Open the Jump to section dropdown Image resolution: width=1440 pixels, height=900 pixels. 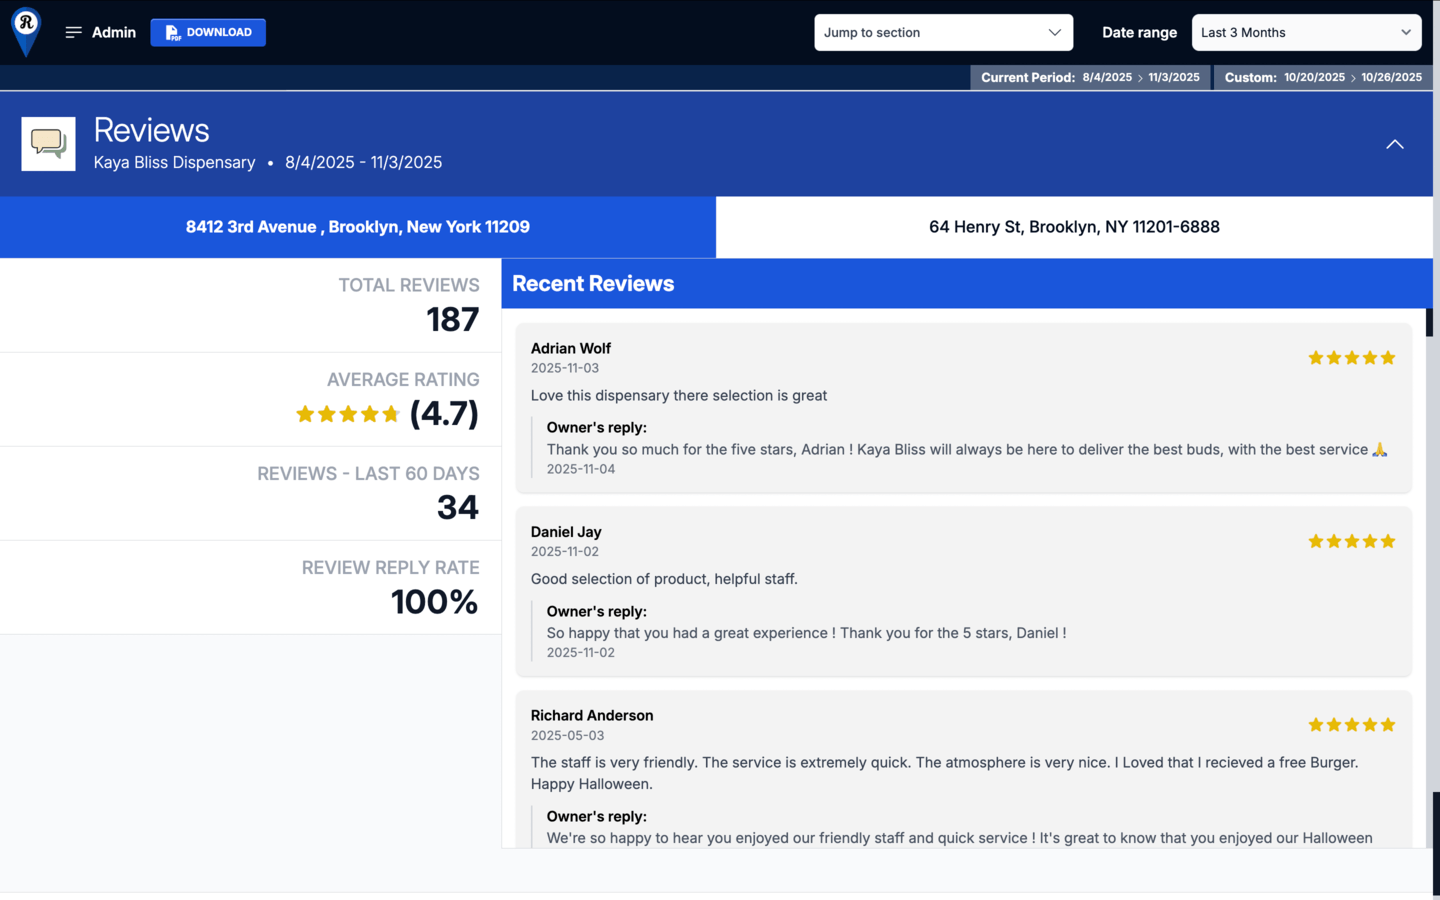pos(942,33)
